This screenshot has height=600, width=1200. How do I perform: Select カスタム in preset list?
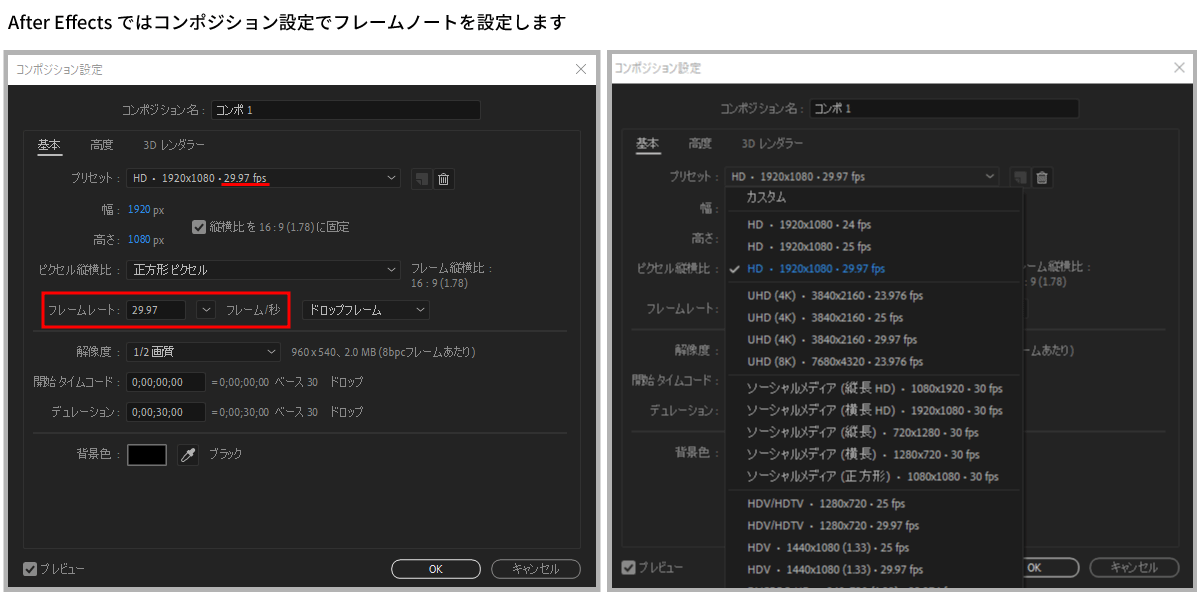874,198
